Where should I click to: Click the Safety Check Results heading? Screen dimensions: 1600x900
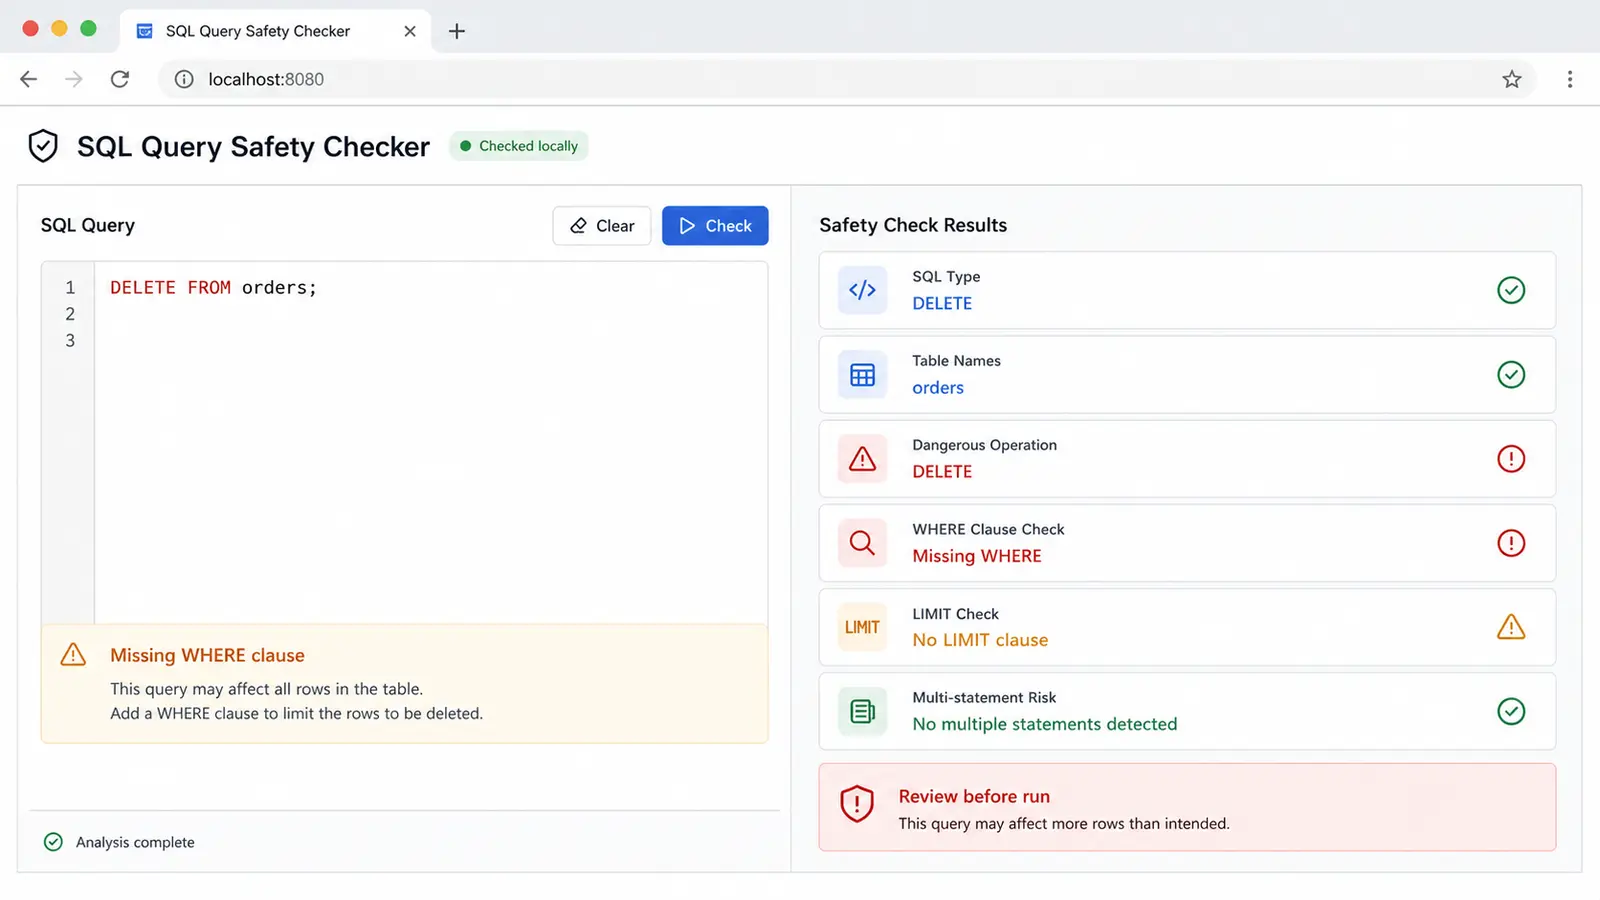[913, 225]
